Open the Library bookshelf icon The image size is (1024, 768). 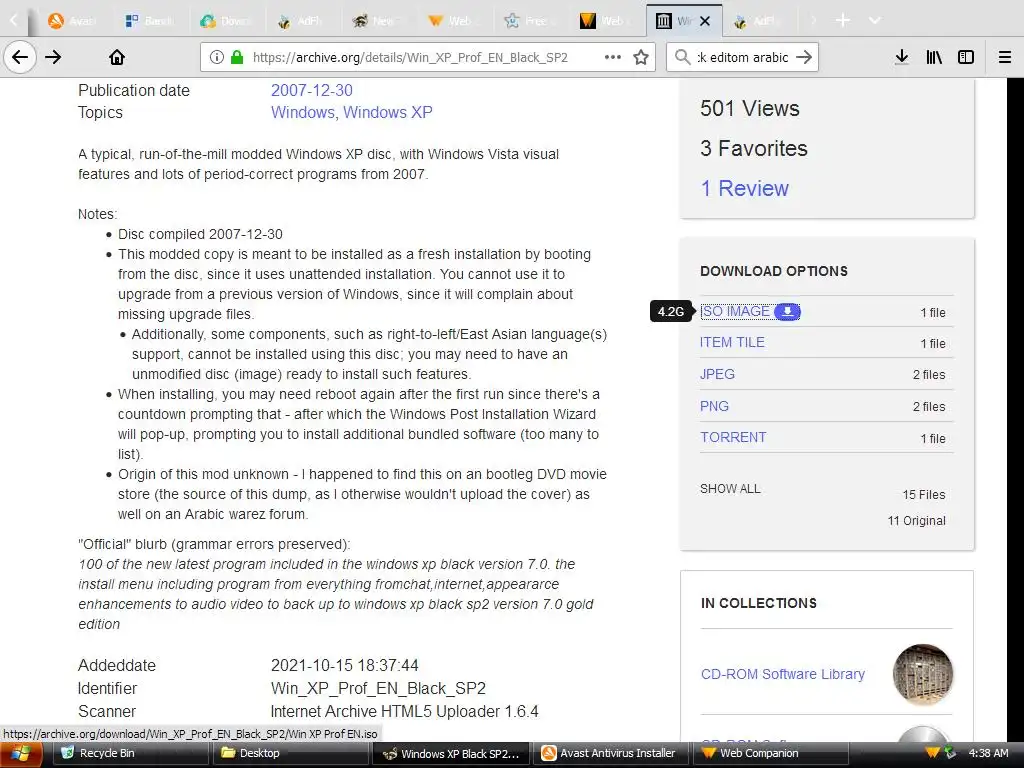point(934,57)
